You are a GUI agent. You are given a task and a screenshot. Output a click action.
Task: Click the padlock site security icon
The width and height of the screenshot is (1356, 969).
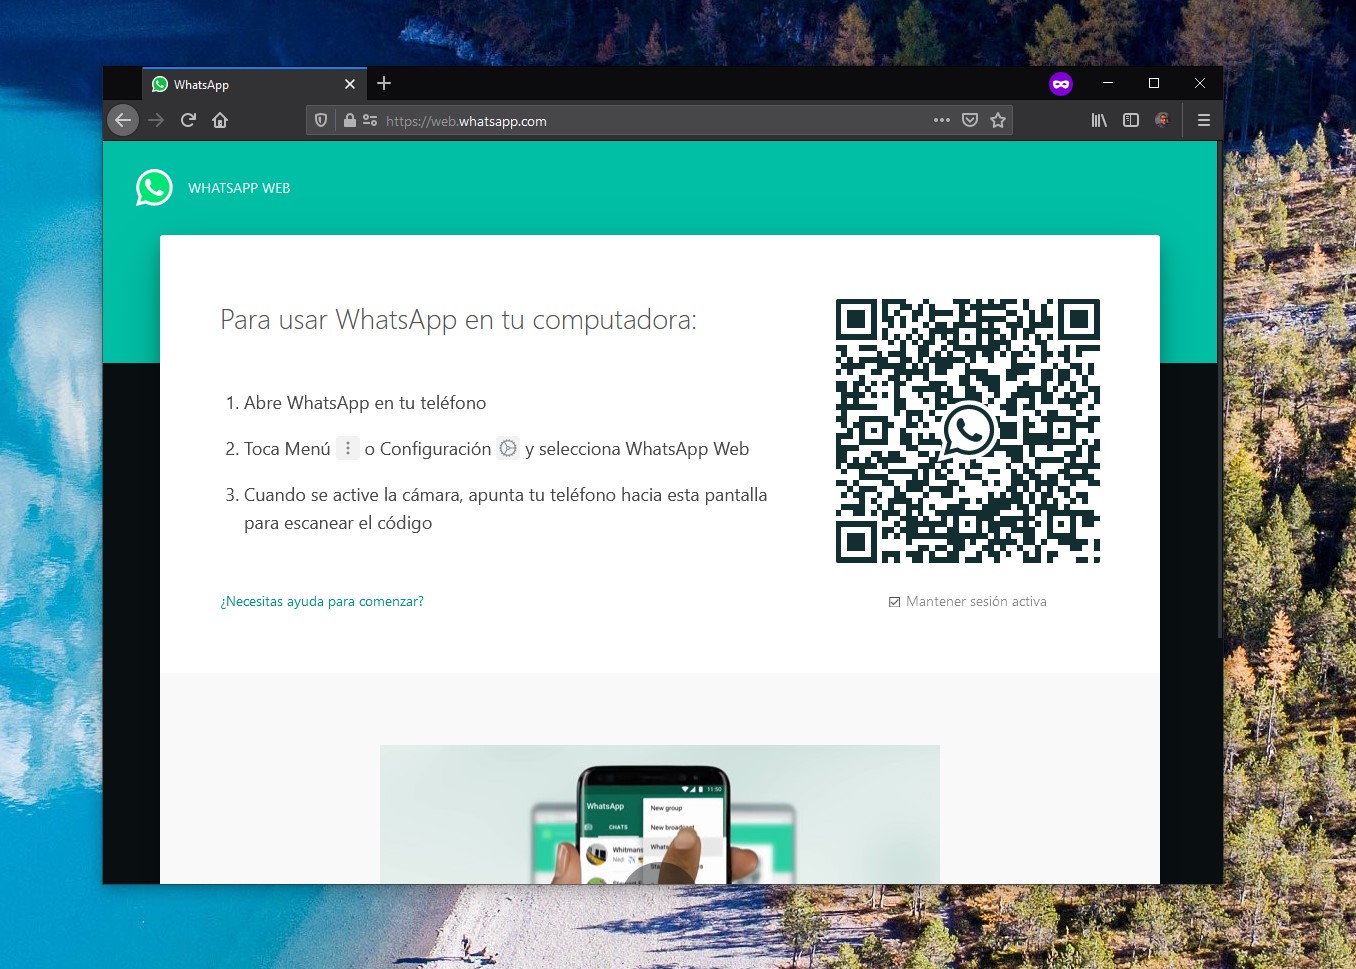349,120
